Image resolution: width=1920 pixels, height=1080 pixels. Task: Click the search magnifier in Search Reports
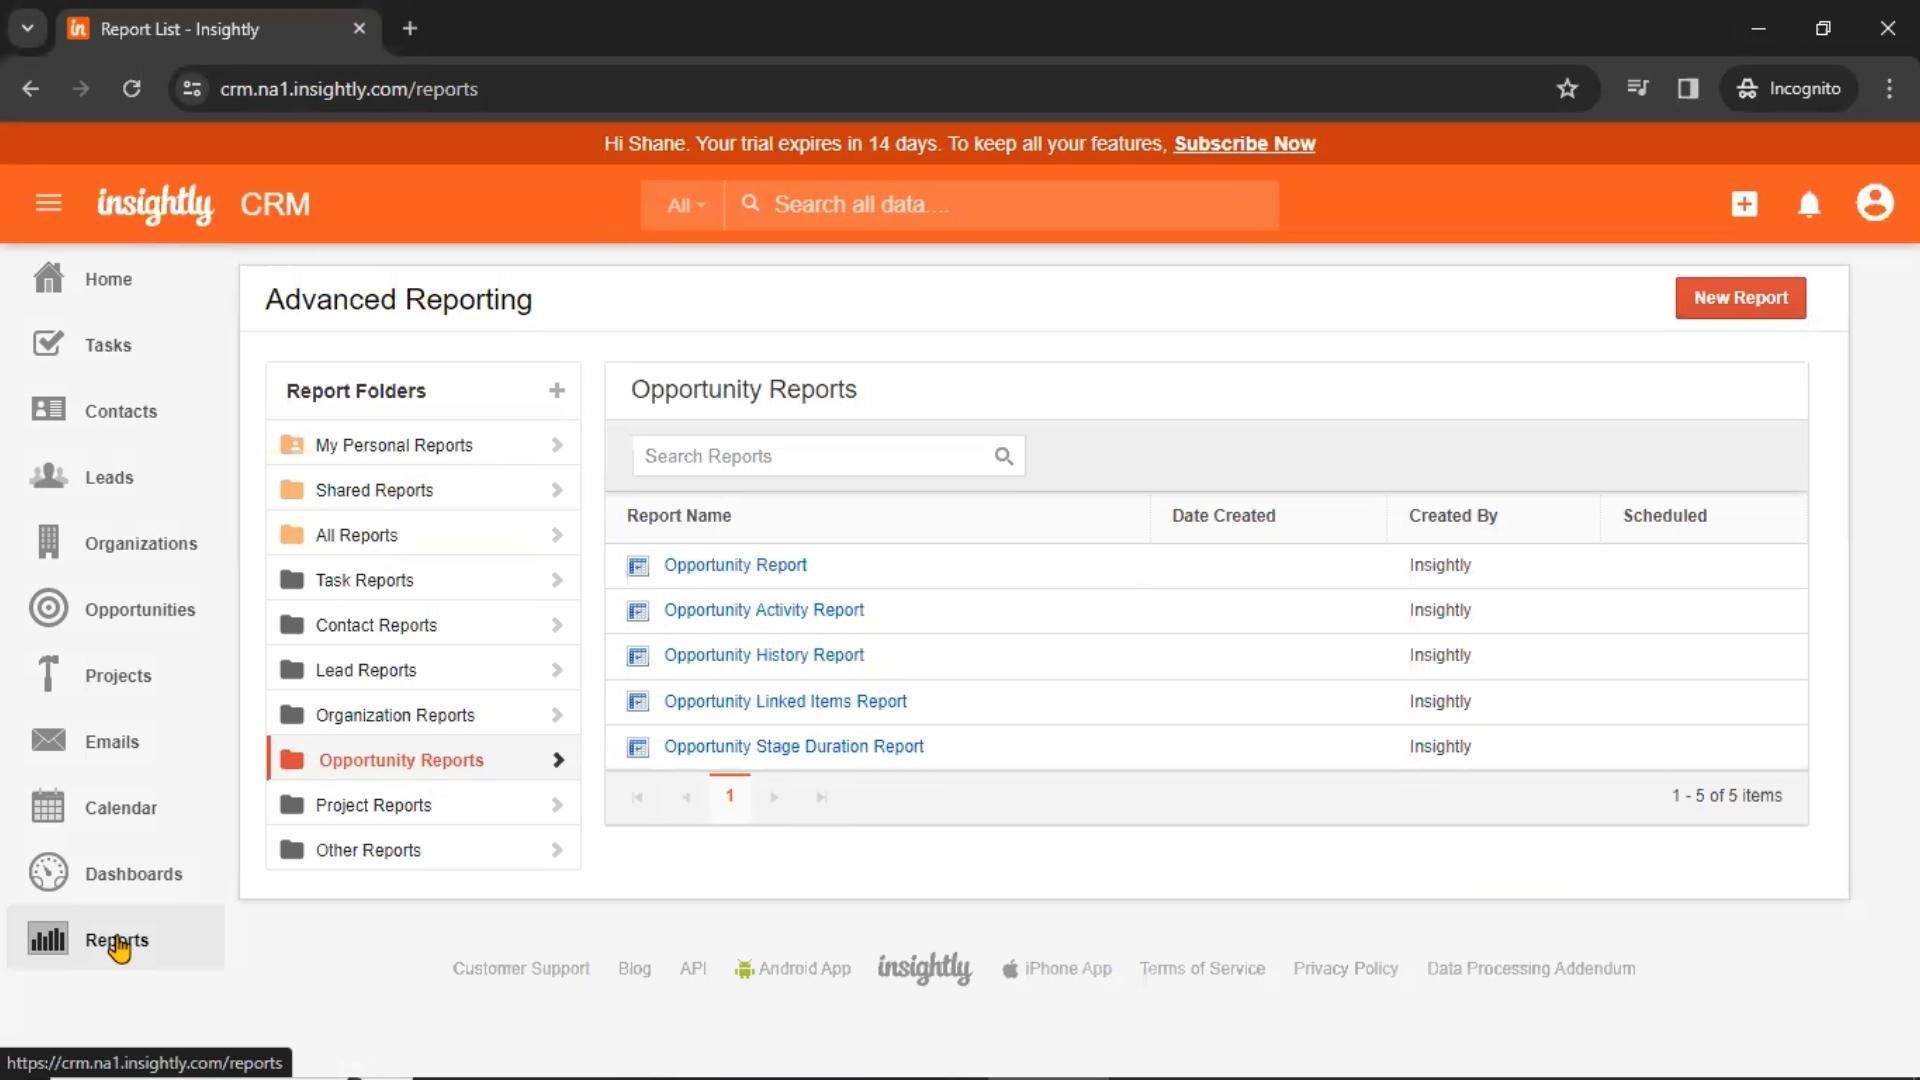click(x=1004, y=457)
